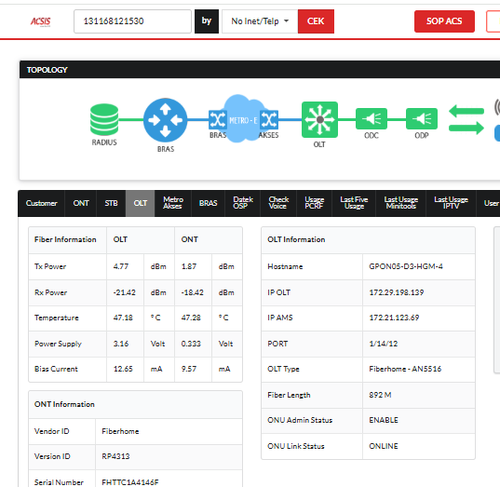
Task: Select hostname value GPON05-D3-HGM-4
Action: (406, 267)
